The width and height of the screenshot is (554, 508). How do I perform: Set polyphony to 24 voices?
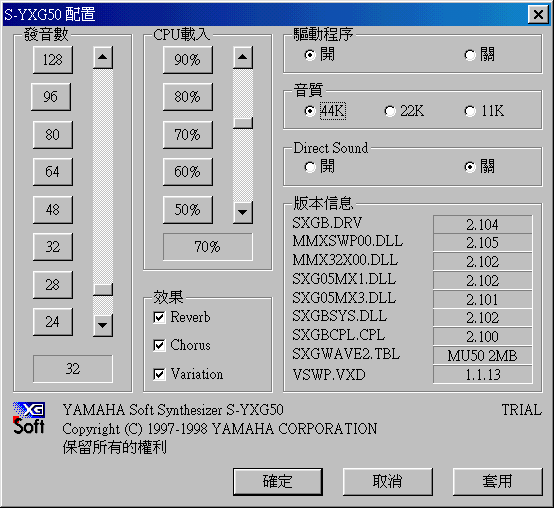coord(53,322)
